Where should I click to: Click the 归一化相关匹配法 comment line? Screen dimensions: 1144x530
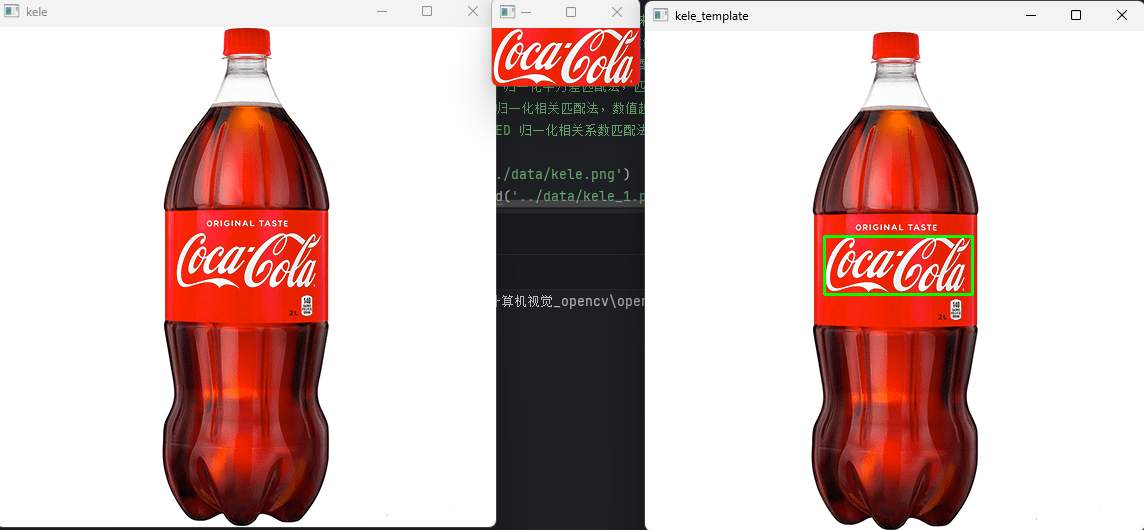pyautogui.click(x=569, y=110)
